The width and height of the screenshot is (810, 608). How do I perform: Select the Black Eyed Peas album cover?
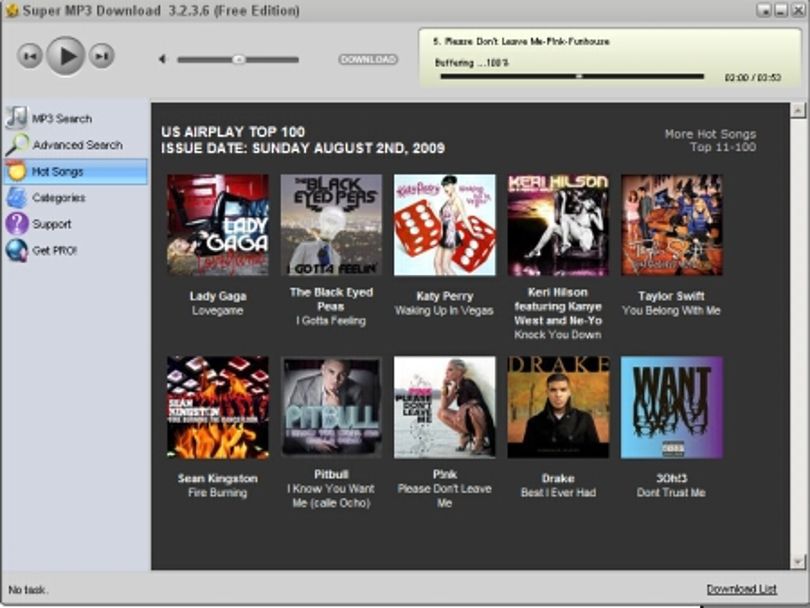pos(331,225)
